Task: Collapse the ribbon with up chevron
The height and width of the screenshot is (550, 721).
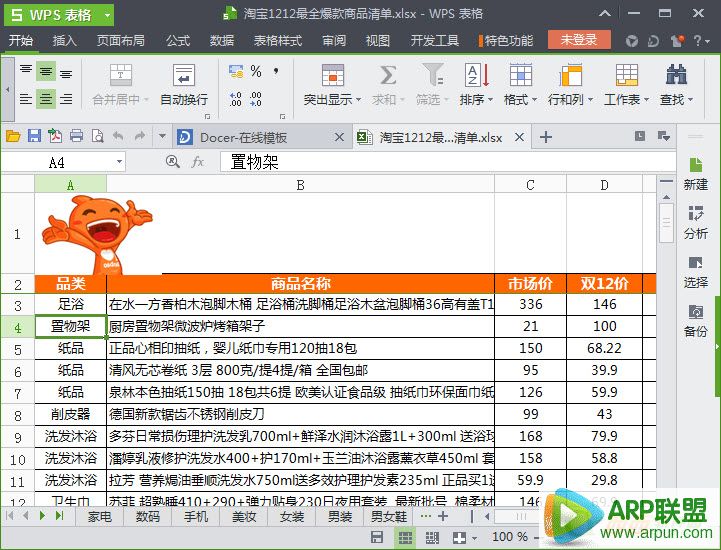Action: coord(605,13)
